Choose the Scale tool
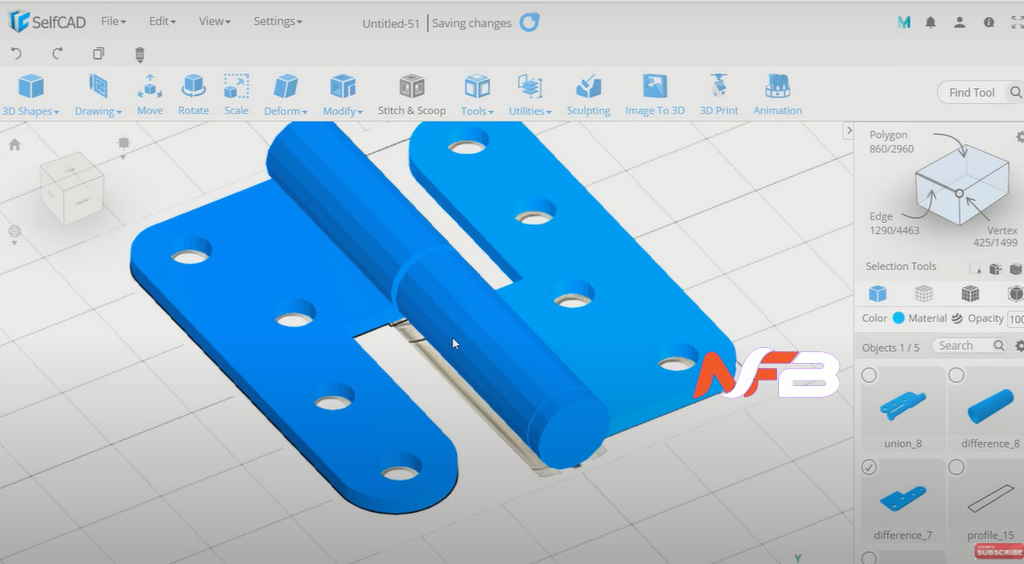 pos(236,95)
